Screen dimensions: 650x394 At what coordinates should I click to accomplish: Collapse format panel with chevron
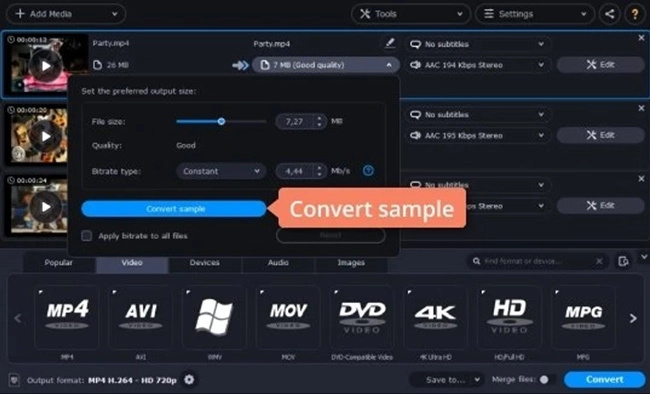pyautogui.click(x=643, y=257)
